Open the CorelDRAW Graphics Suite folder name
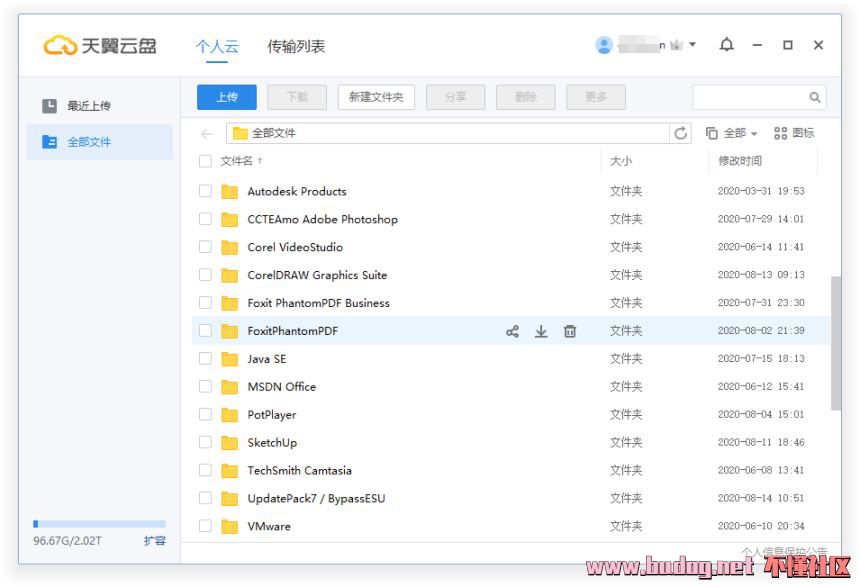The height and width of the screenshot is (587, 860). tap(317, 275)
